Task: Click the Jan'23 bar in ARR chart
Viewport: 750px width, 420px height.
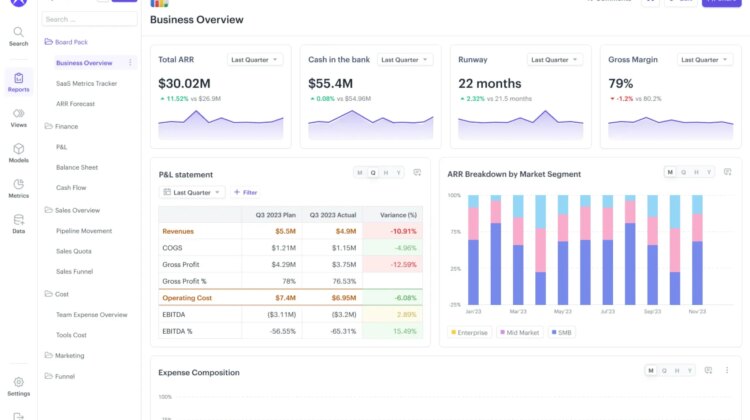Action: [x=473, y=250]
